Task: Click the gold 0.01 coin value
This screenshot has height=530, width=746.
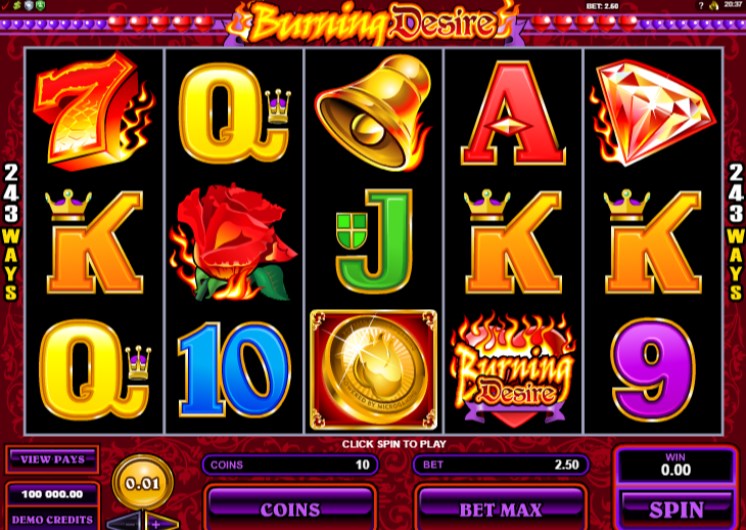Action: coord(143,483)
